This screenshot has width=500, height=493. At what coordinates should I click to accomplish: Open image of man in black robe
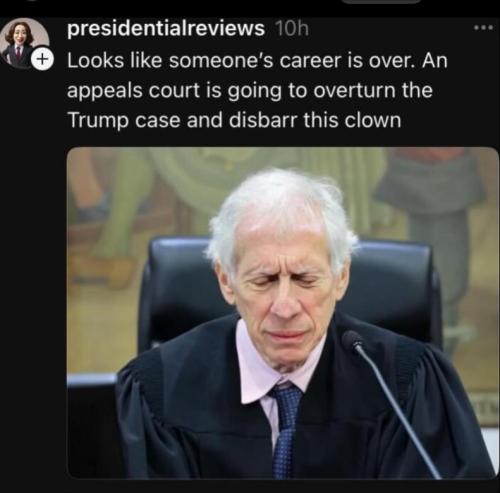tap(283, 313)
